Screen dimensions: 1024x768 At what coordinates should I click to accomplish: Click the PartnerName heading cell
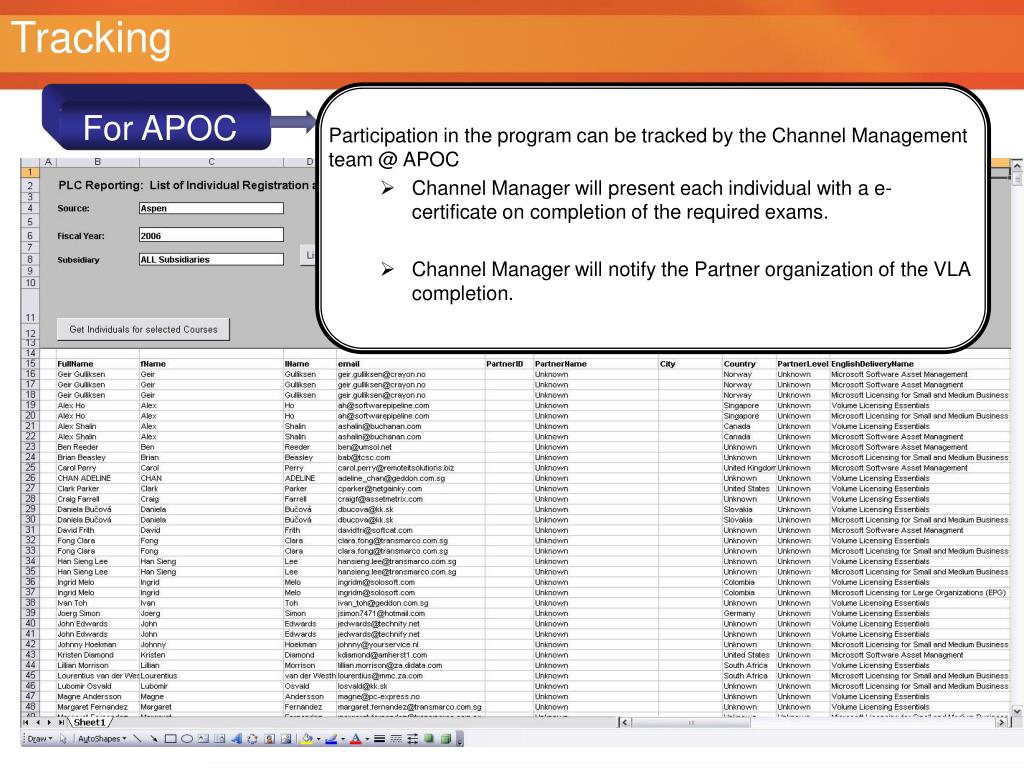[x=596, y=364]
